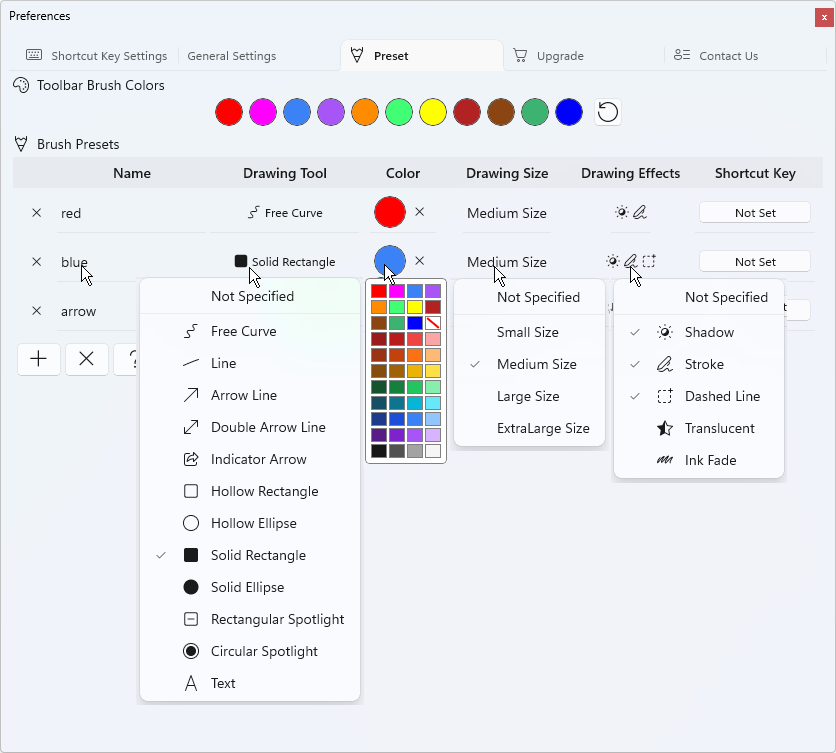Open the red preset's Free Curve tool dropdown
836x753 pixels.
coord(285,213)
